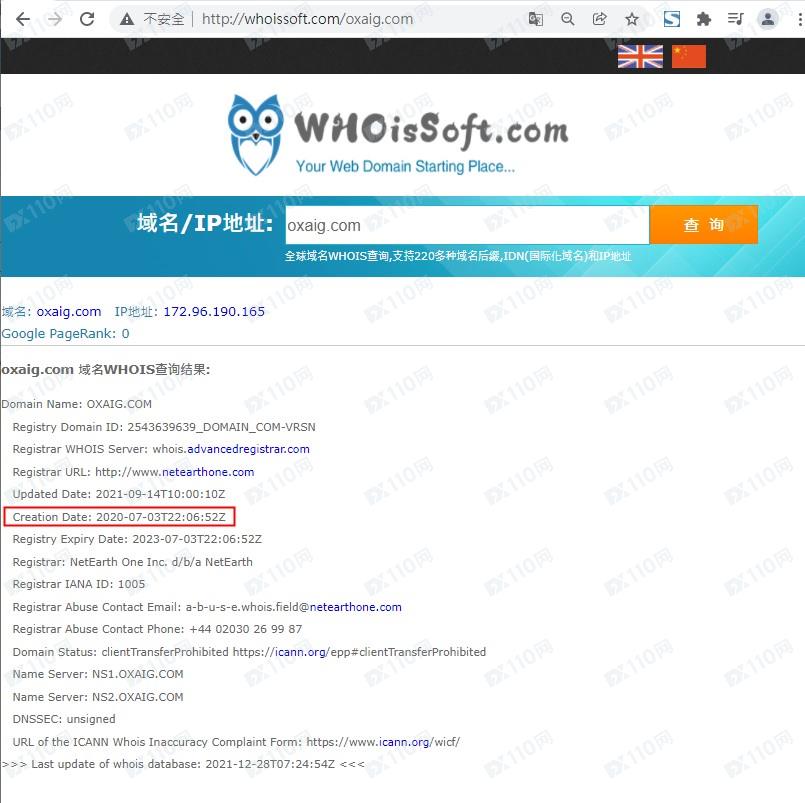
Task: Open the media control playlist icon
Action: click(735, 20)
